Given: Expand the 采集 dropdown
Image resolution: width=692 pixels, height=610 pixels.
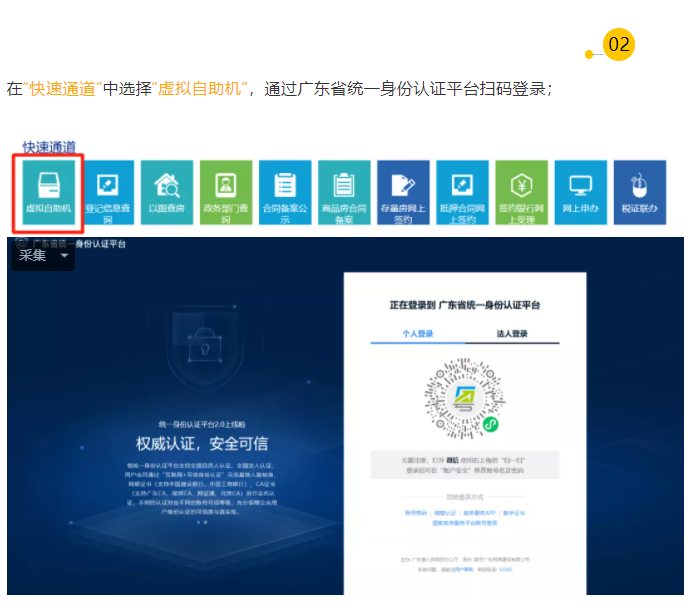Looking at the screenshot, I should point(43,255).
